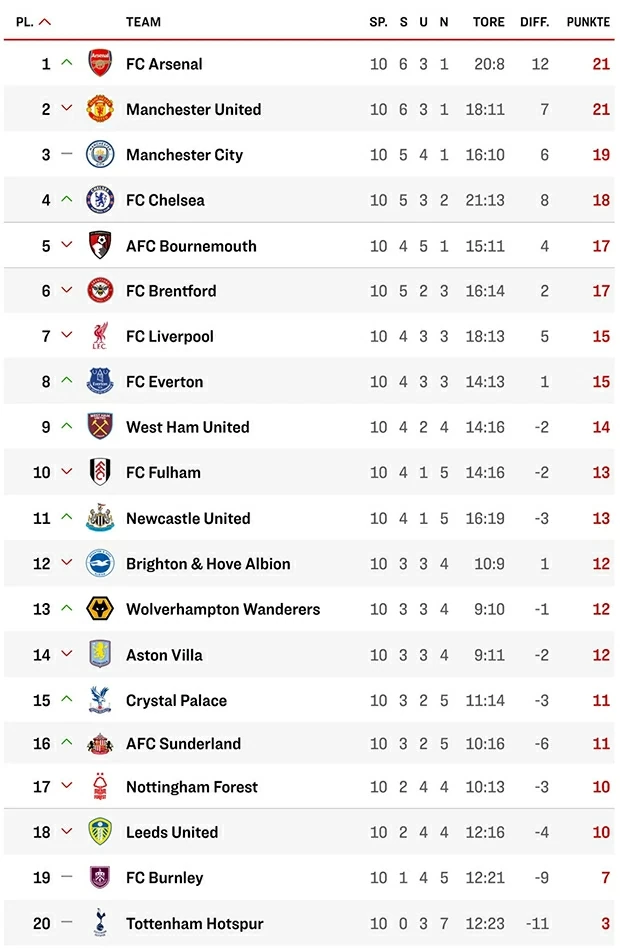Click the red down arrow beside FC Brentford
Screen dimensions: 620x952
[x=67, y=291]
